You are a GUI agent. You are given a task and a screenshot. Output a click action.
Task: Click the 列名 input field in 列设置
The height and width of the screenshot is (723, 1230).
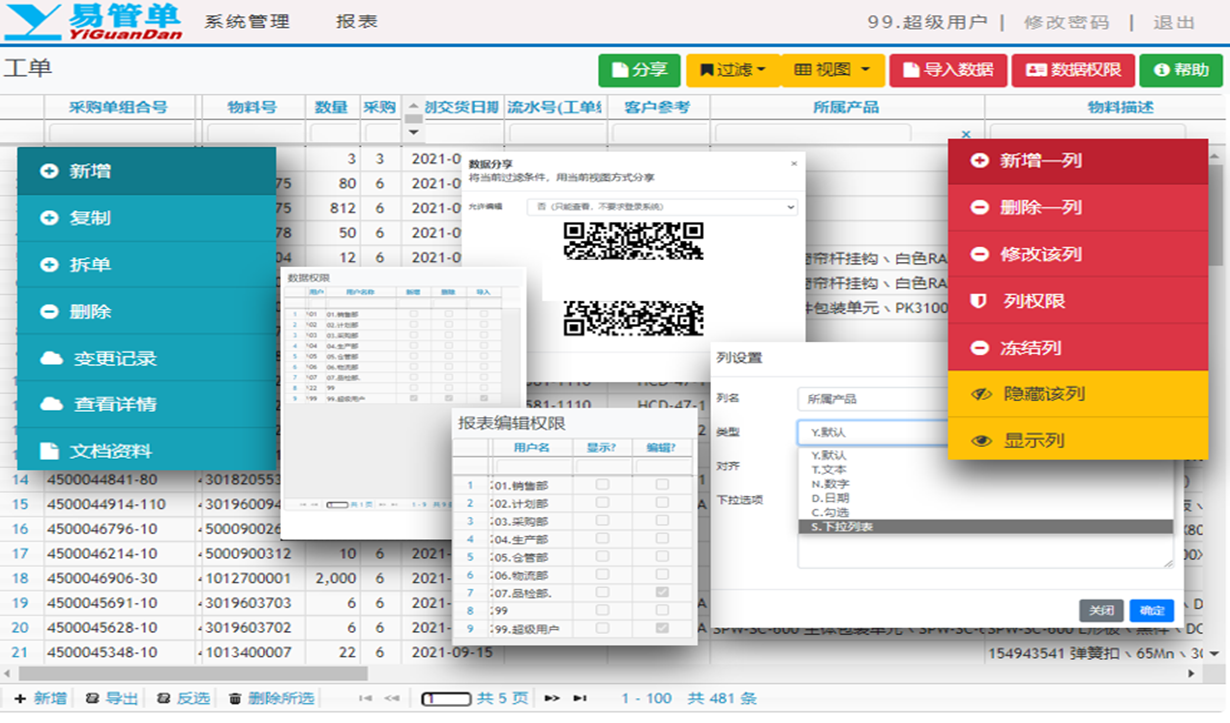click(x=870, y=399)
